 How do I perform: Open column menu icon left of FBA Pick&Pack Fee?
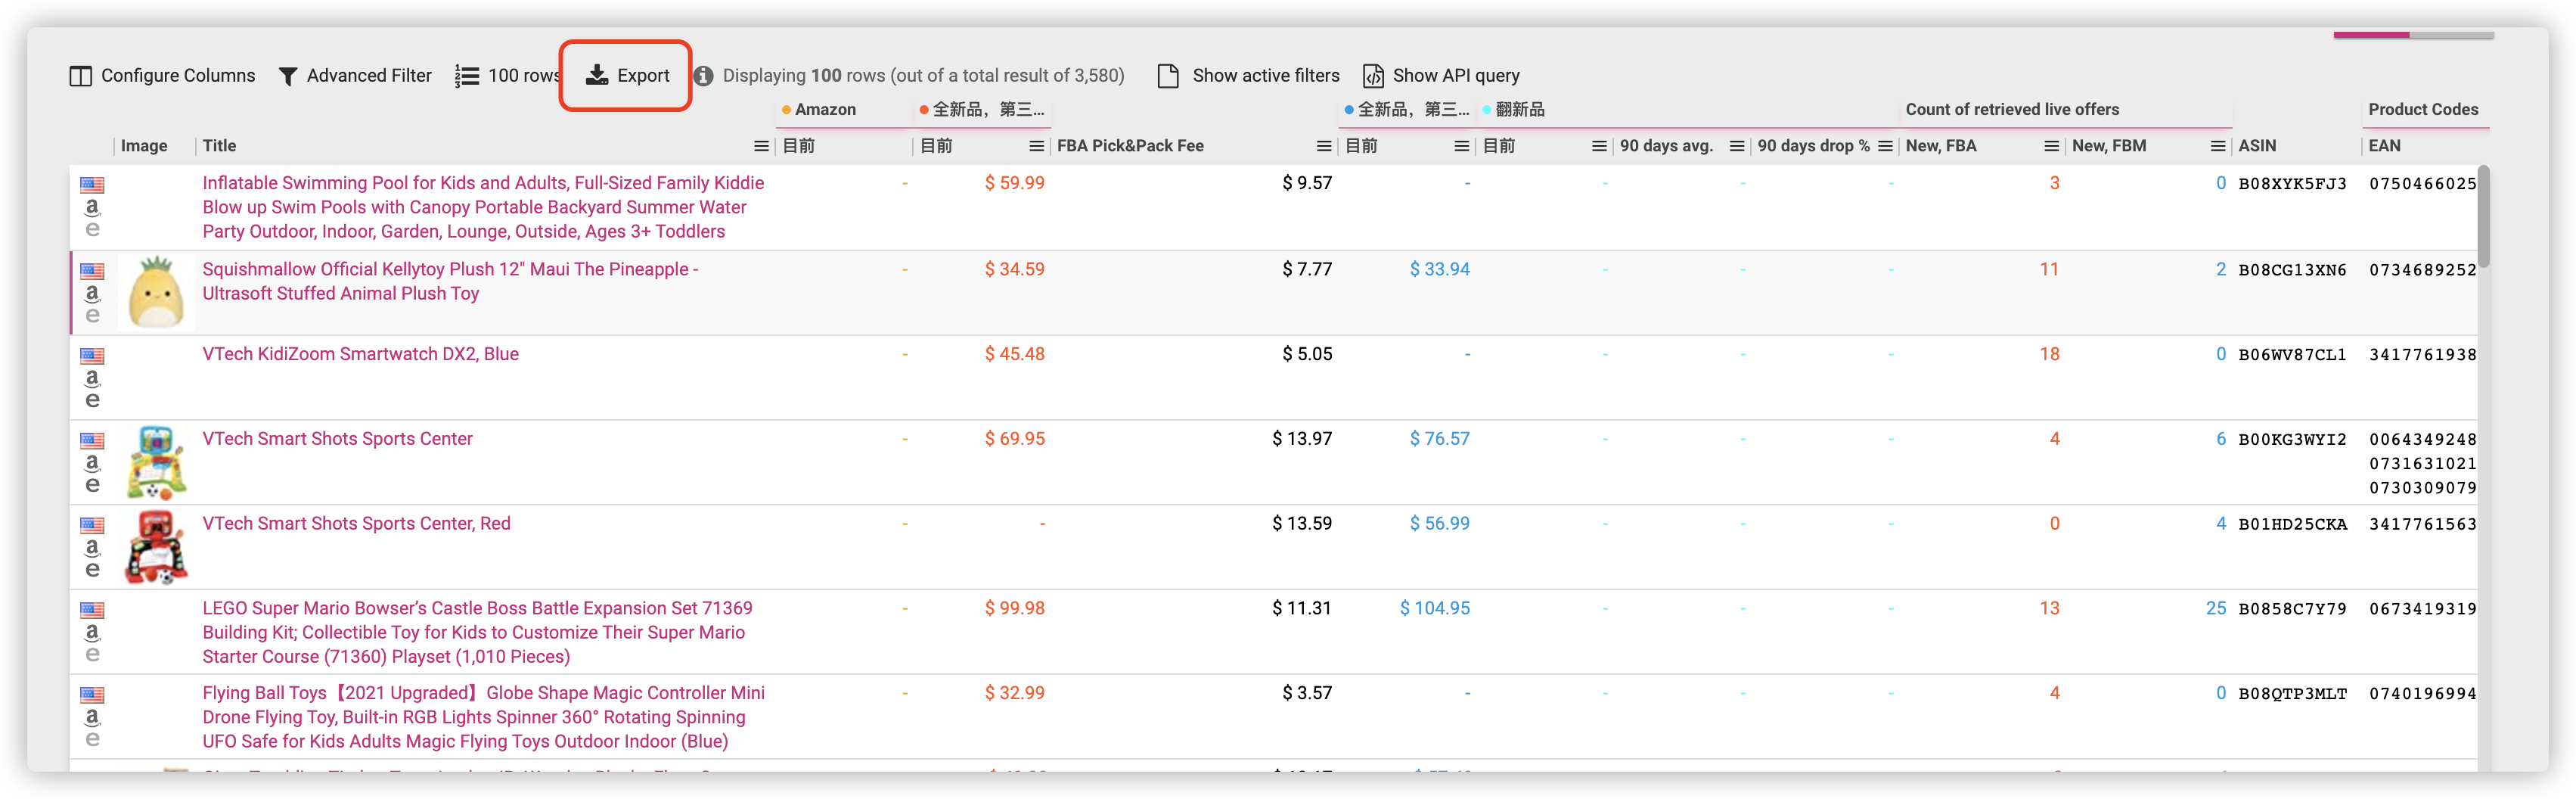point(1036,146)
